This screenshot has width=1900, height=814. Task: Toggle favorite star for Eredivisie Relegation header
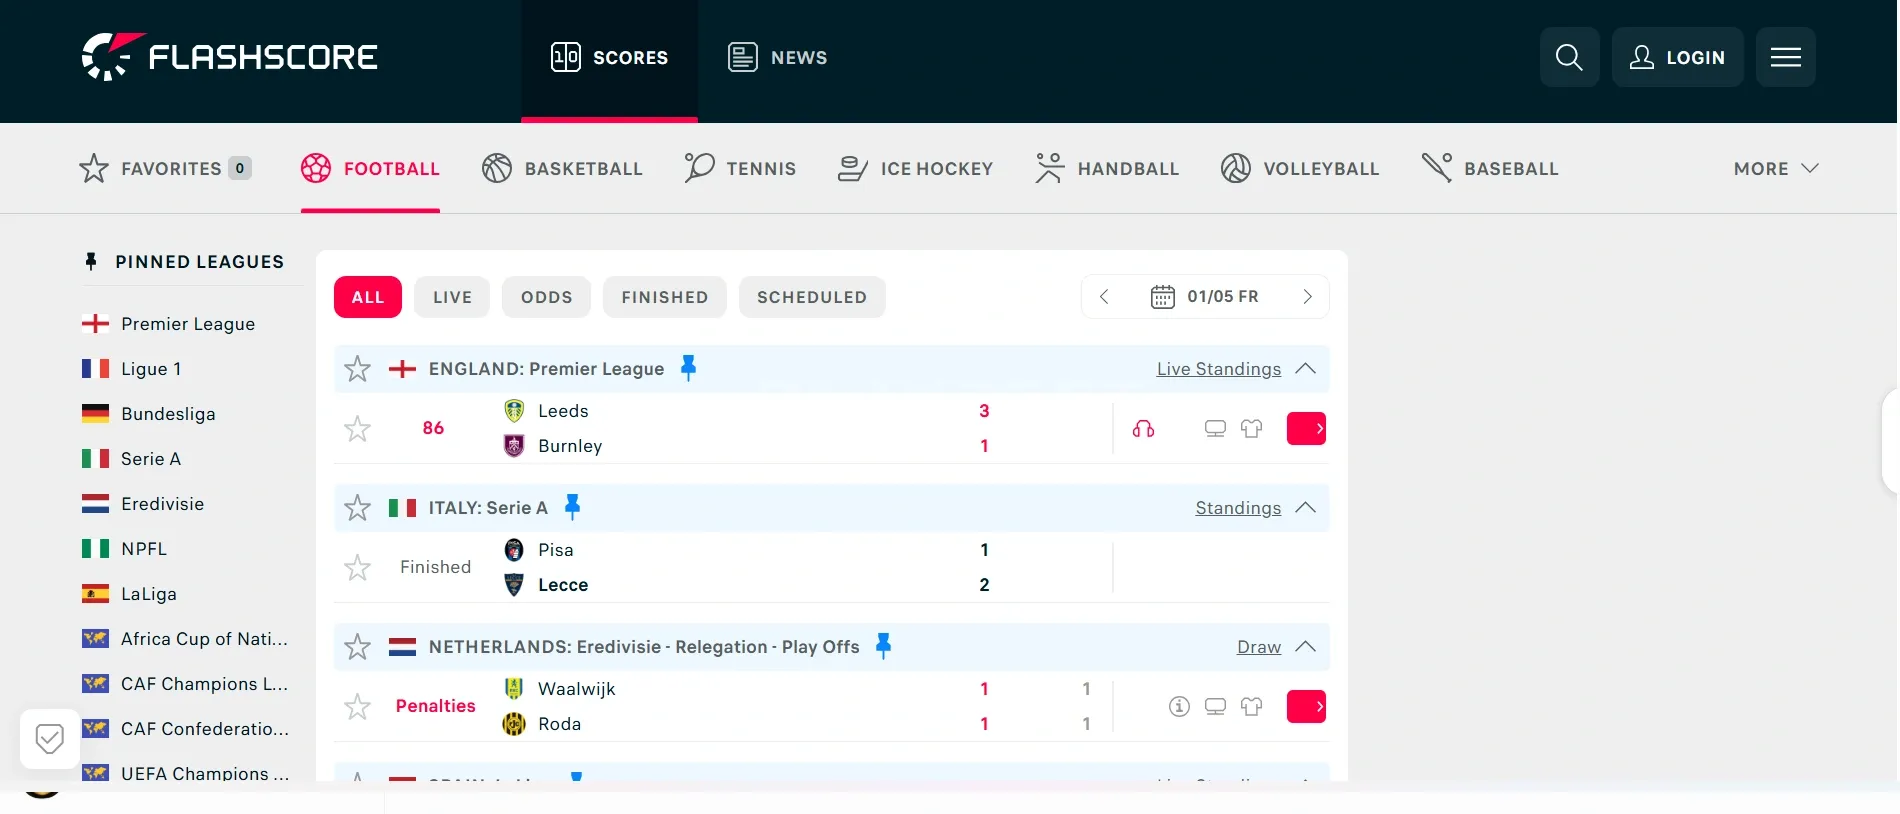pyautogui.click(x=357, y=647)
